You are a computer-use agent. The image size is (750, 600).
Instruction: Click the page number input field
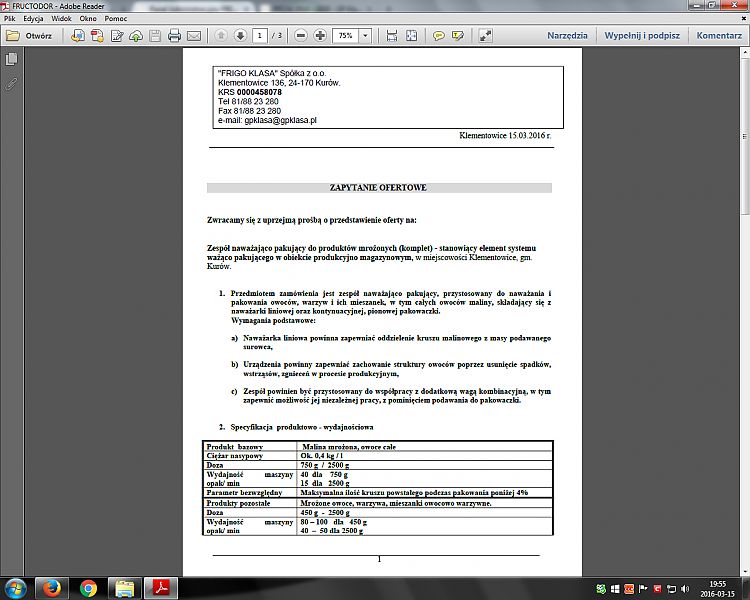click(x=259, y=35)
